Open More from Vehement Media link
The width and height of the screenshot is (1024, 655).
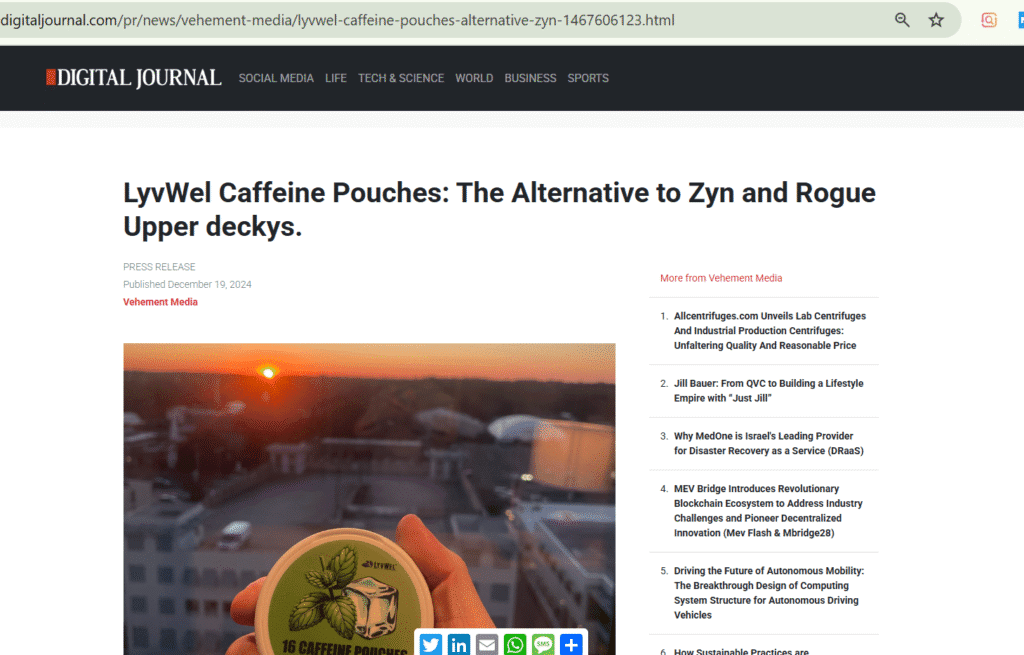[x=721, y=278]
